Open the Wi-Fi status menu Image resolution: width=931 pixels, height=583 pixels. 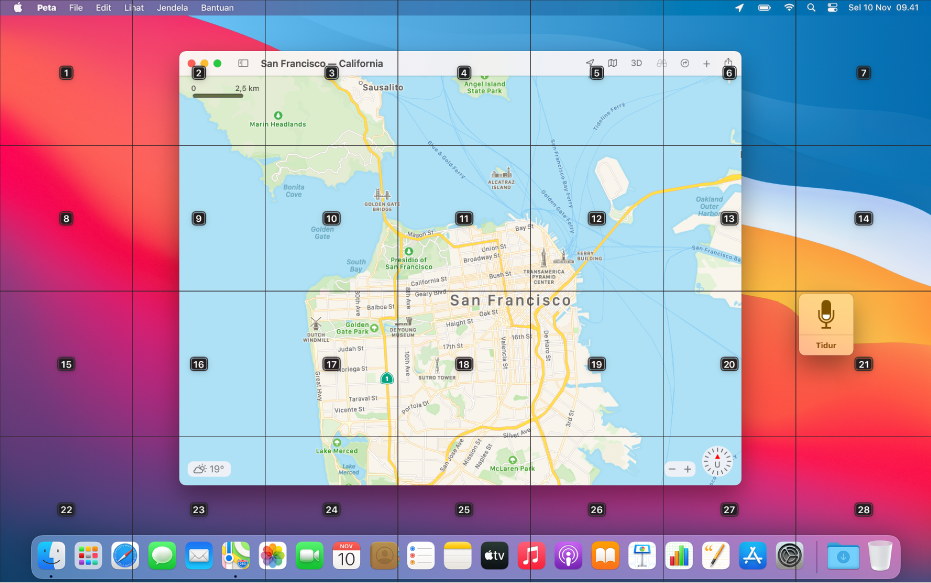click(789, 8)
